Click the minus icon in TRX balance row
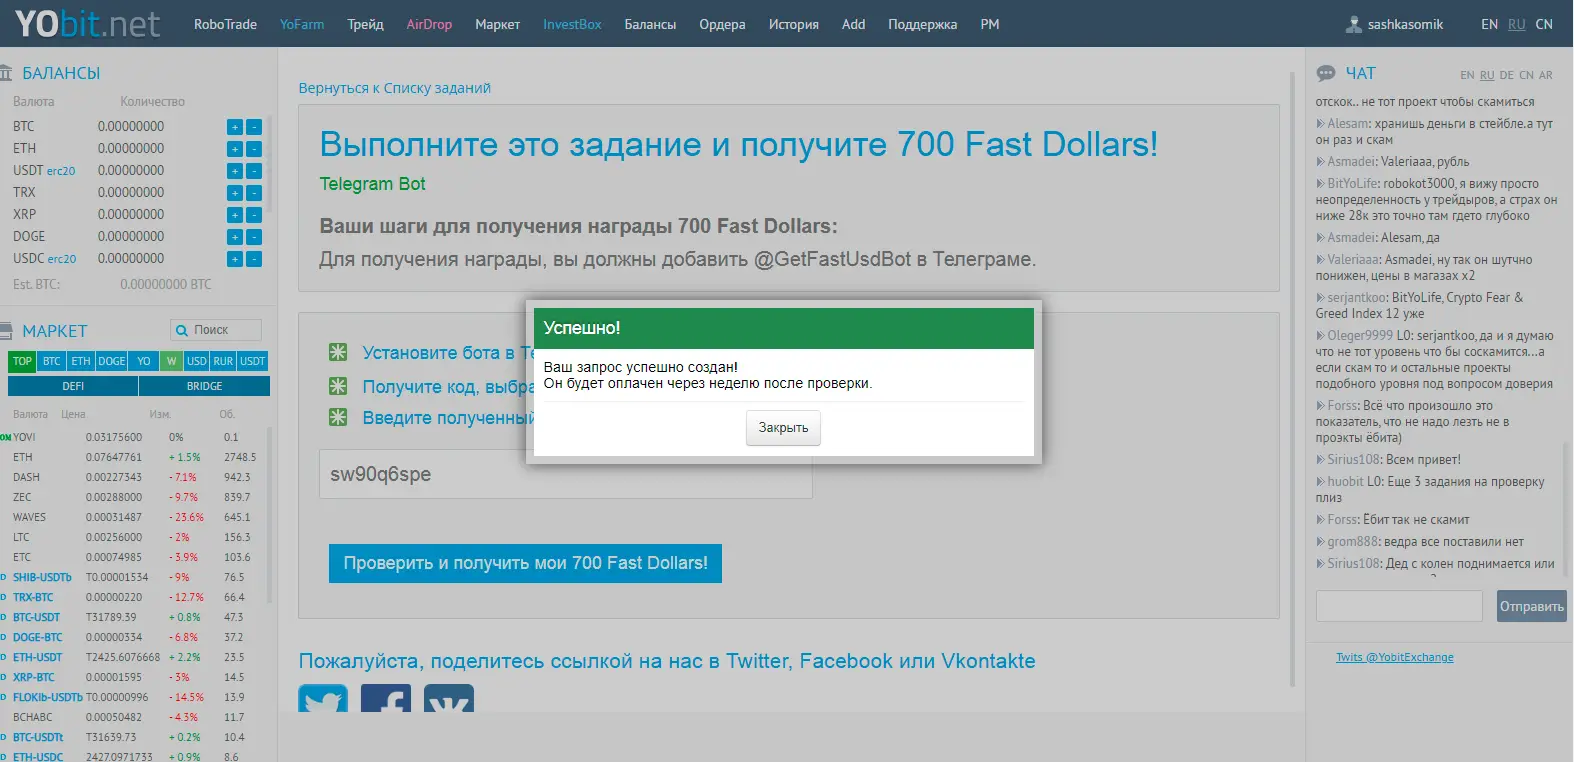 click(254, 193)
